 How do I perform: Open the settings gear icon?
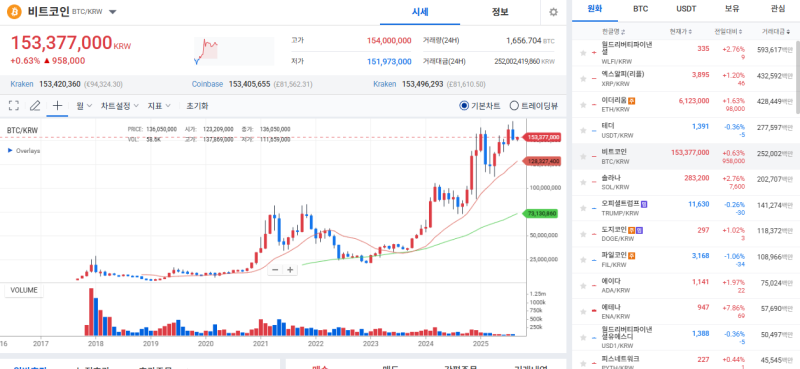click(x=553, y=12)
